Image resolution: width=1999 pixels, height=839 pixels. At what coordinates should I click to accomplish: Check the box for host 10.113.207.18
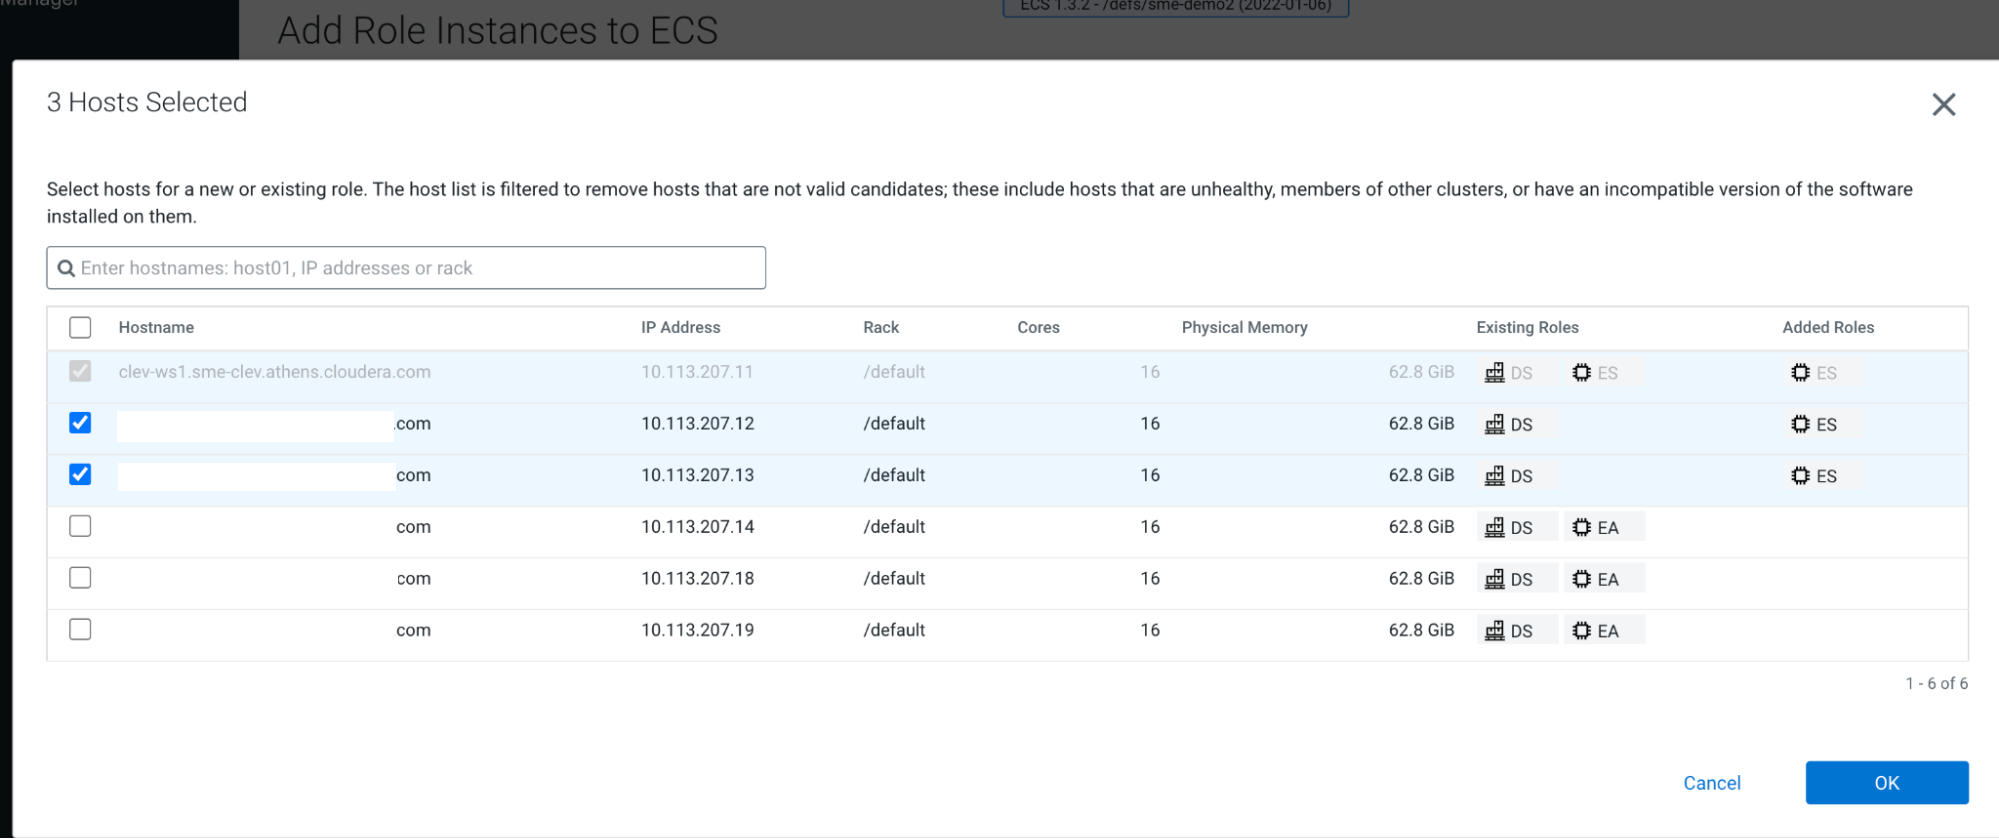(x=80, y=578)
